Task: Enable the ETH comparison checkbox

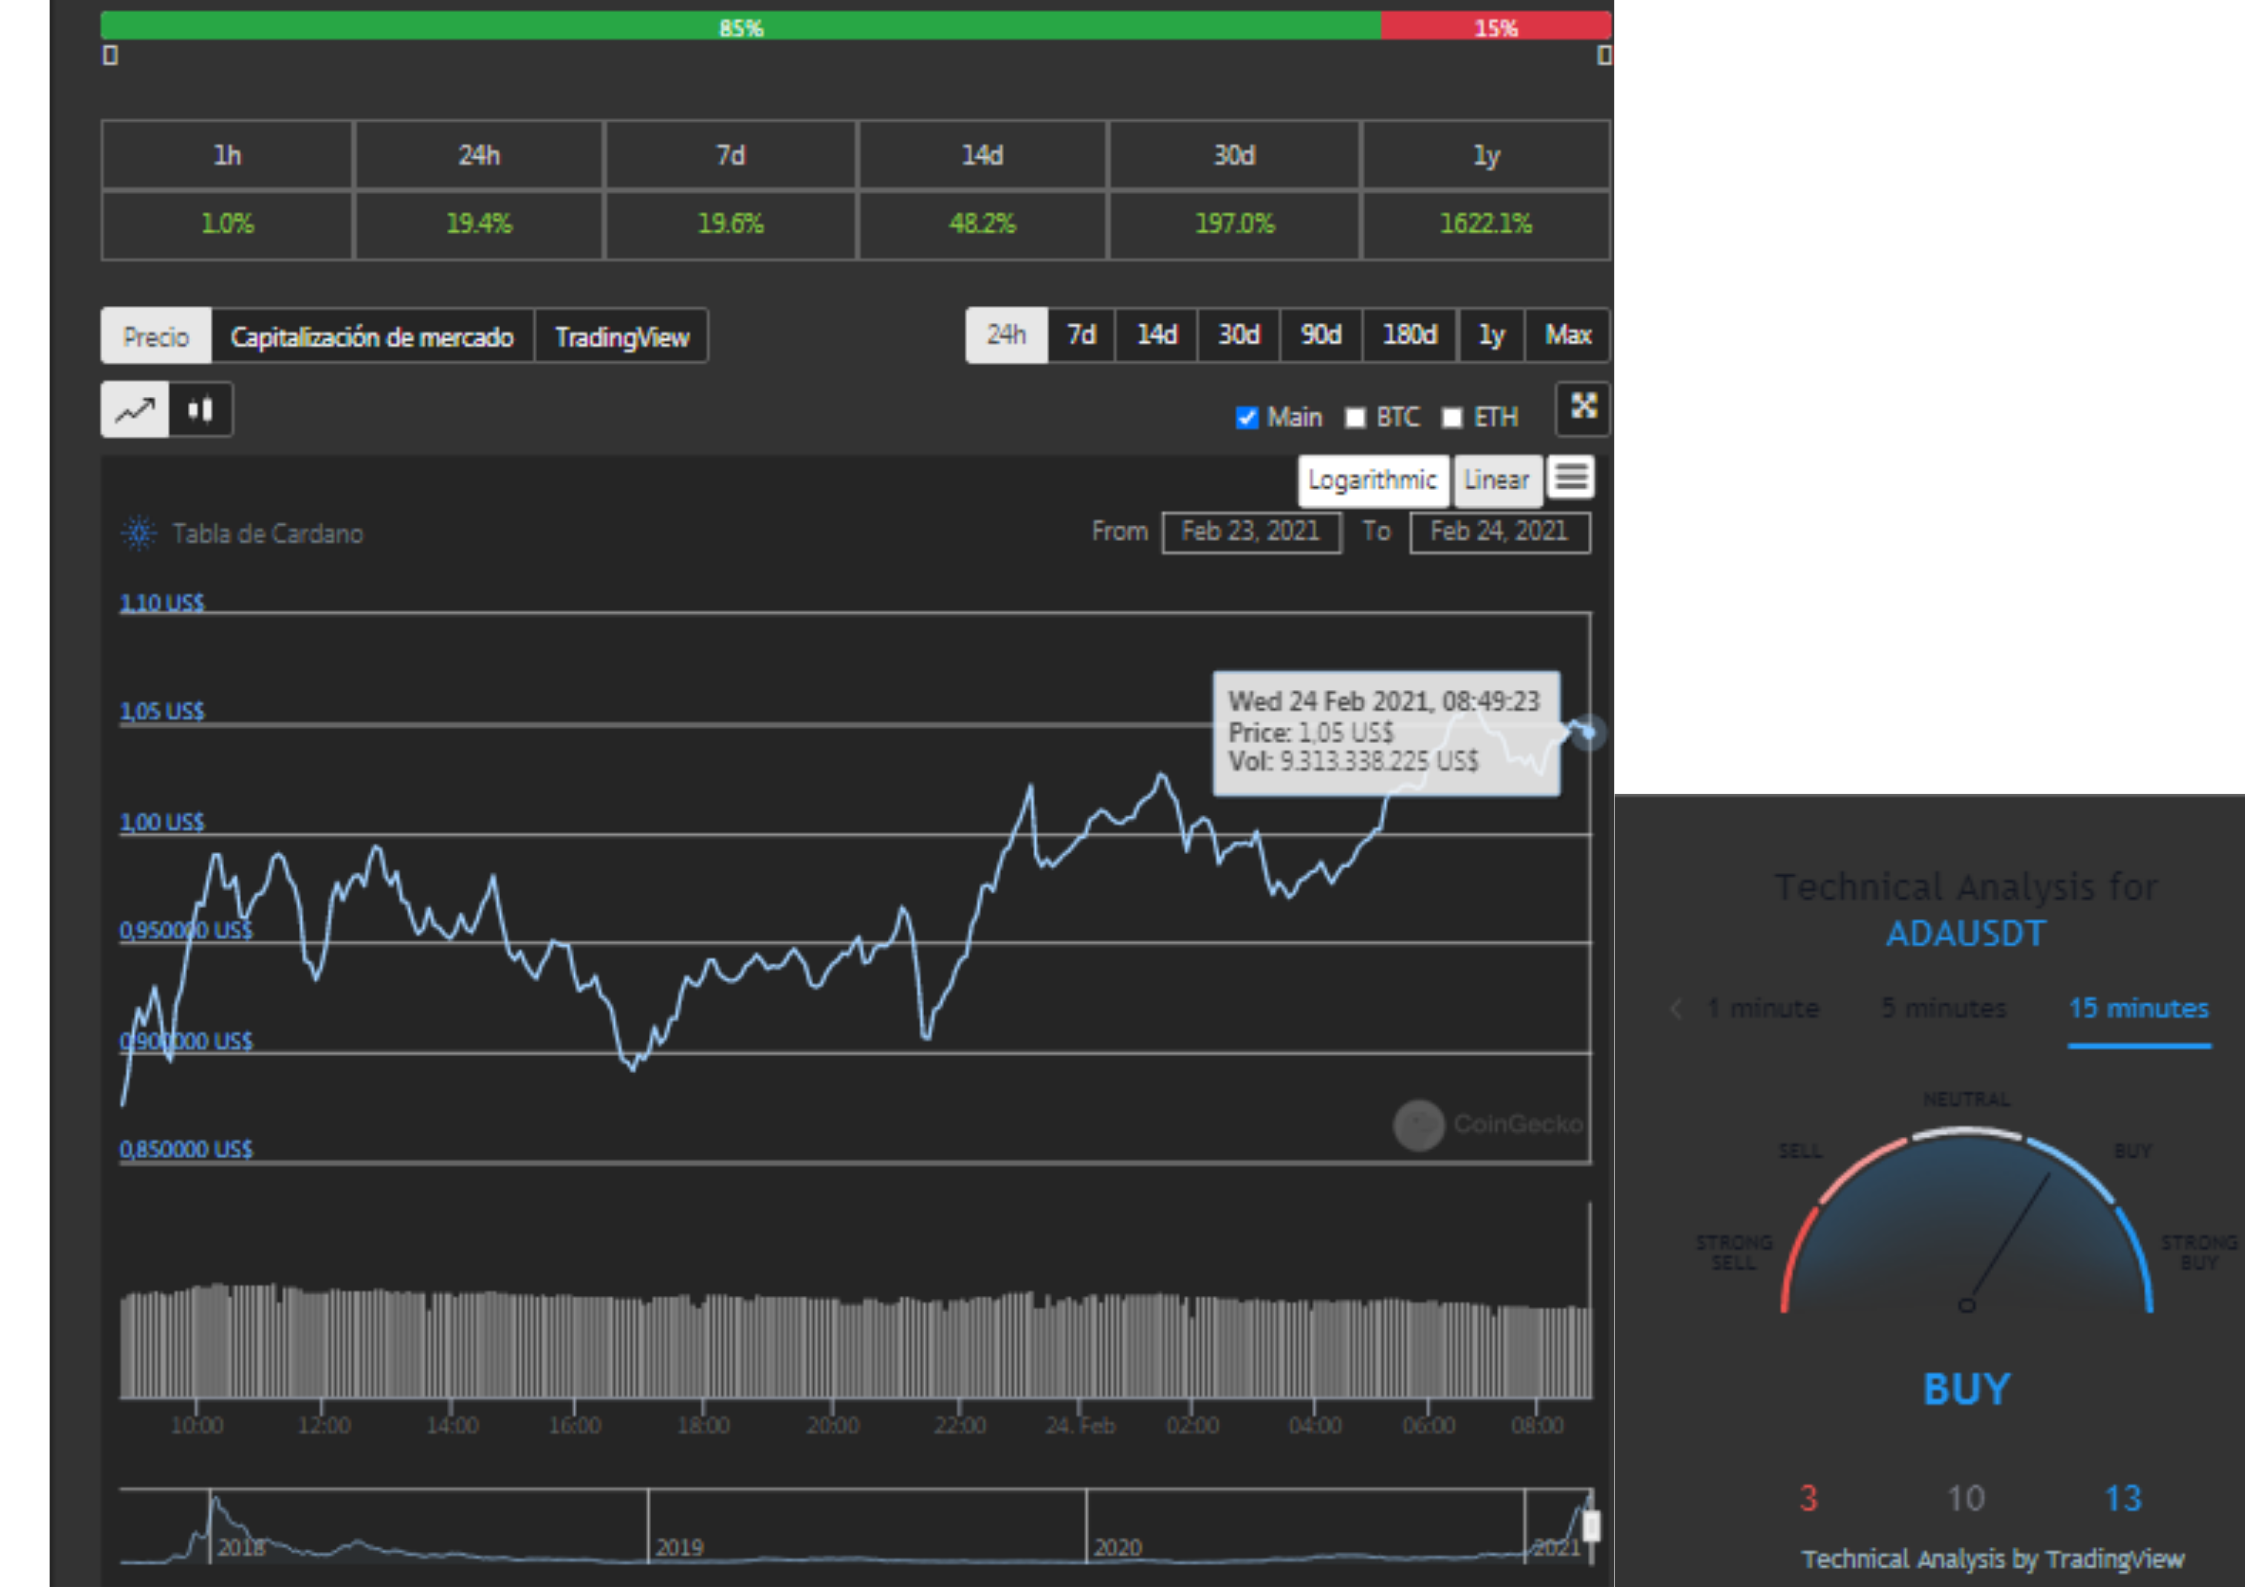Action: click(1452, 417)
